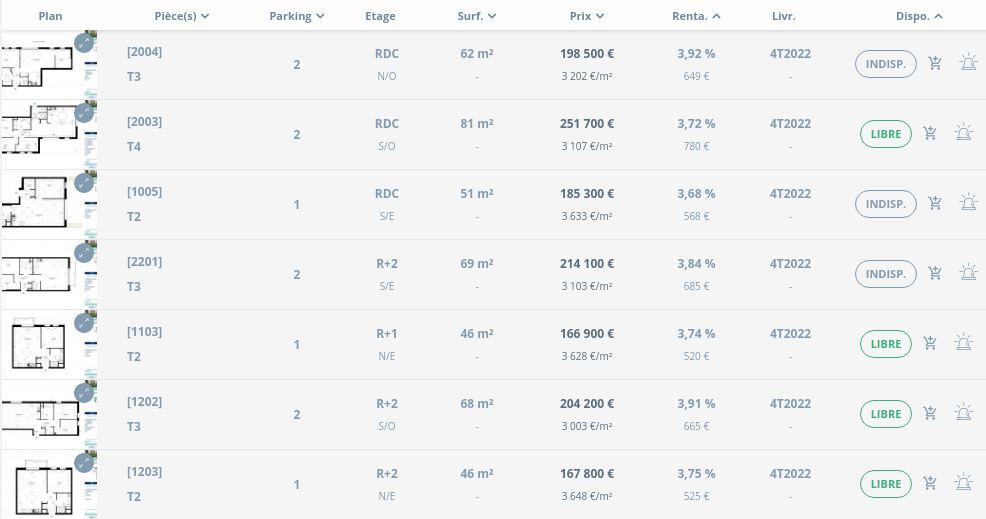986x519 pixels.
Task: Click alert siren icon for lot 2003
Action: click(x=963, y=134)
